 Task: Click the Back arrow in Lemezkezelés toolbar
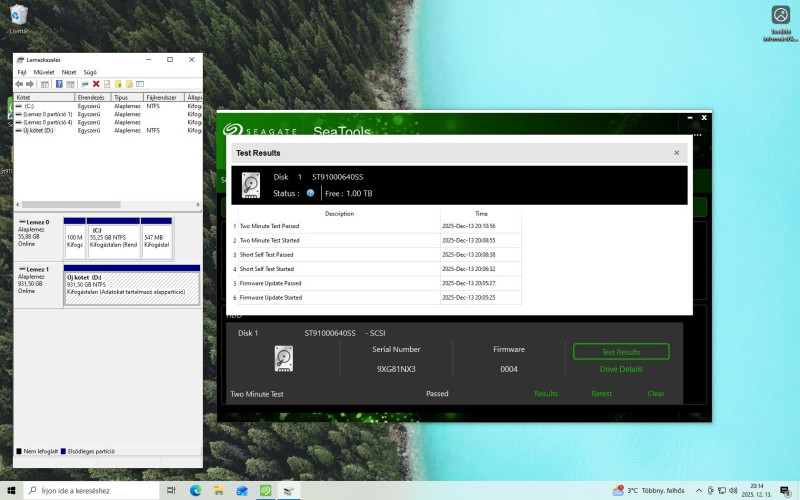[19, 84]
